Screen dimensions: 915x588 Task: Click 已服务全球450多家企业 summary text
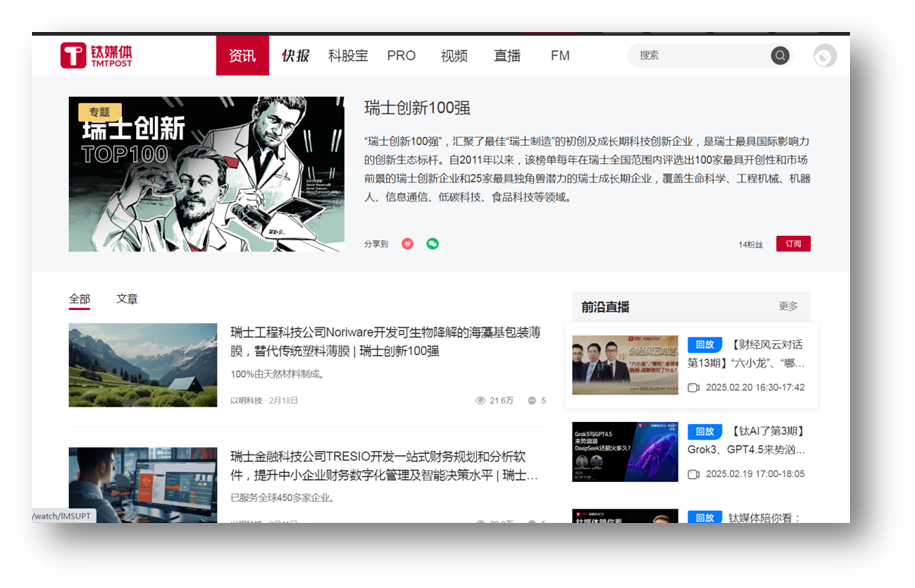tap(282, 498)
